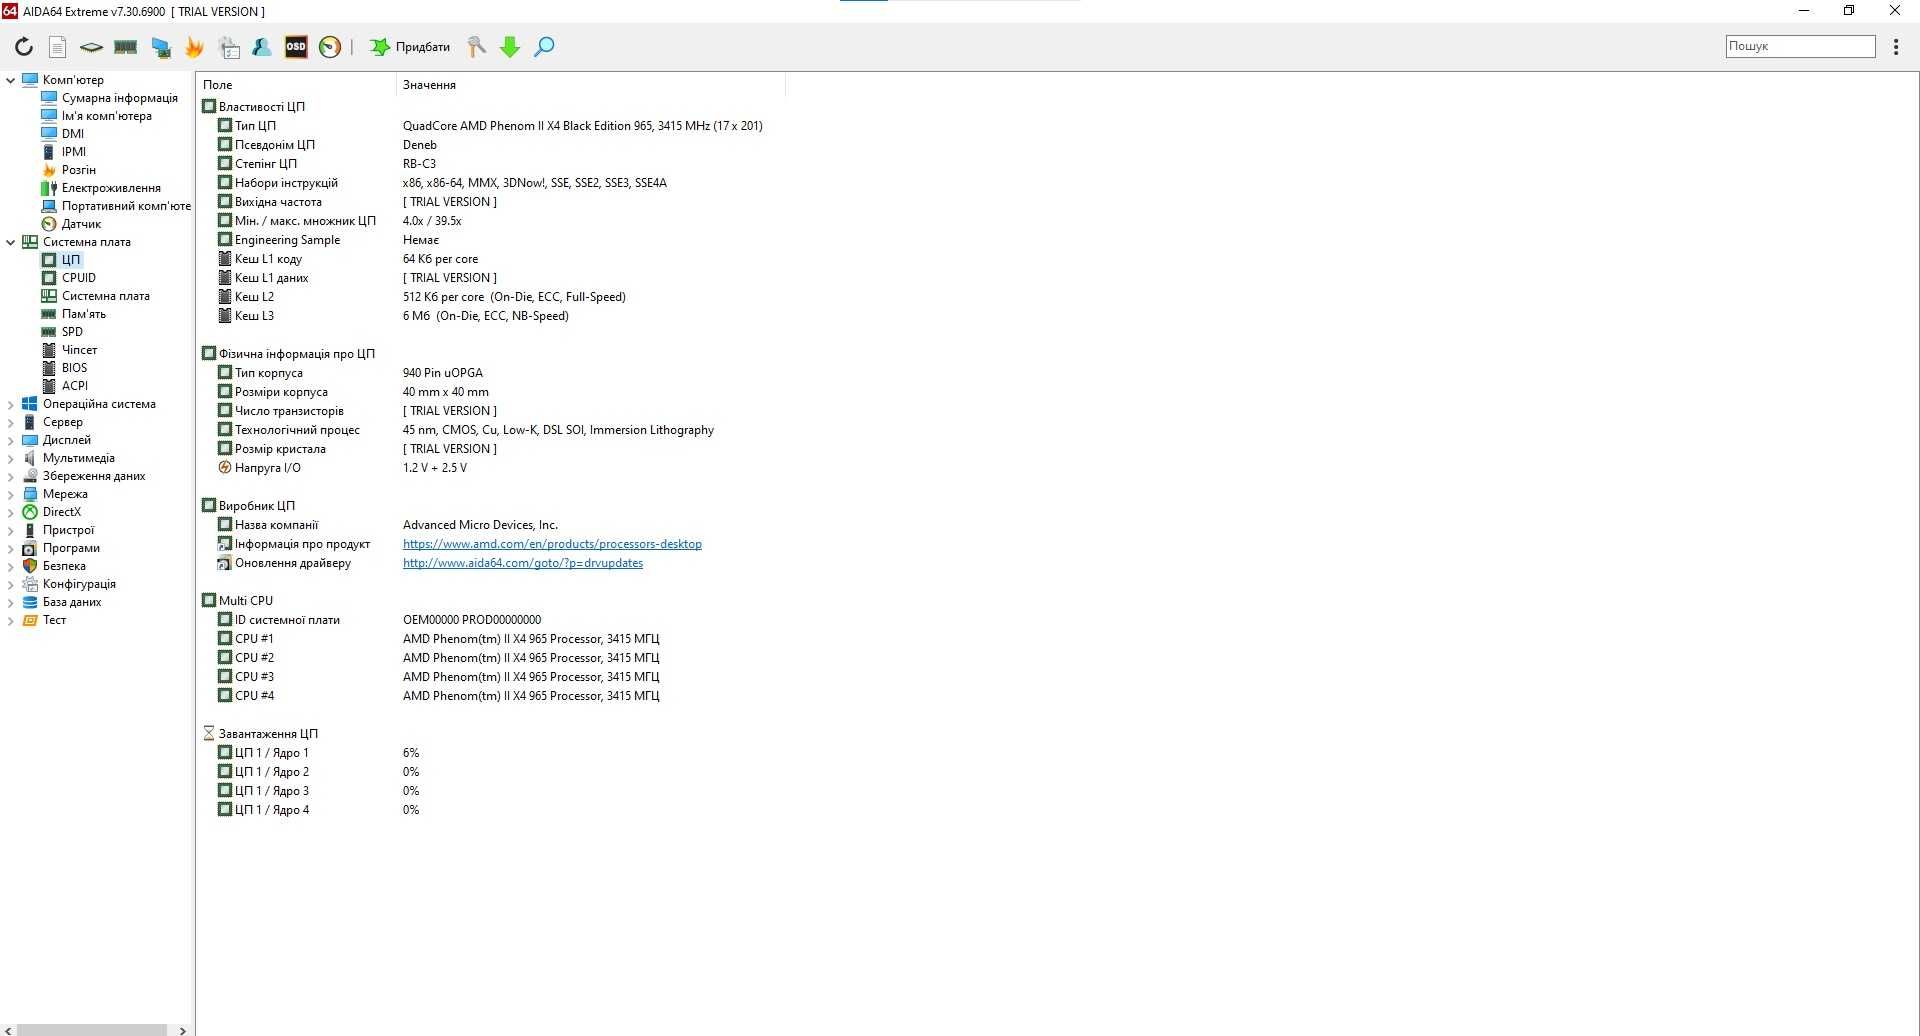Click Властивості ЦП group header

click(261, 107)
